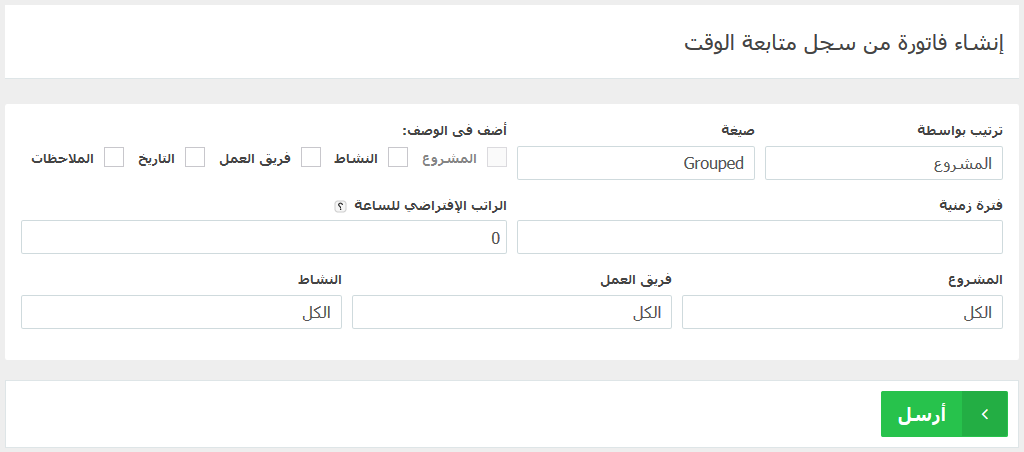Click the arrow icon on the أرسل button
1024x452 pixels.
pyautogui.click(x=985, y=414)
